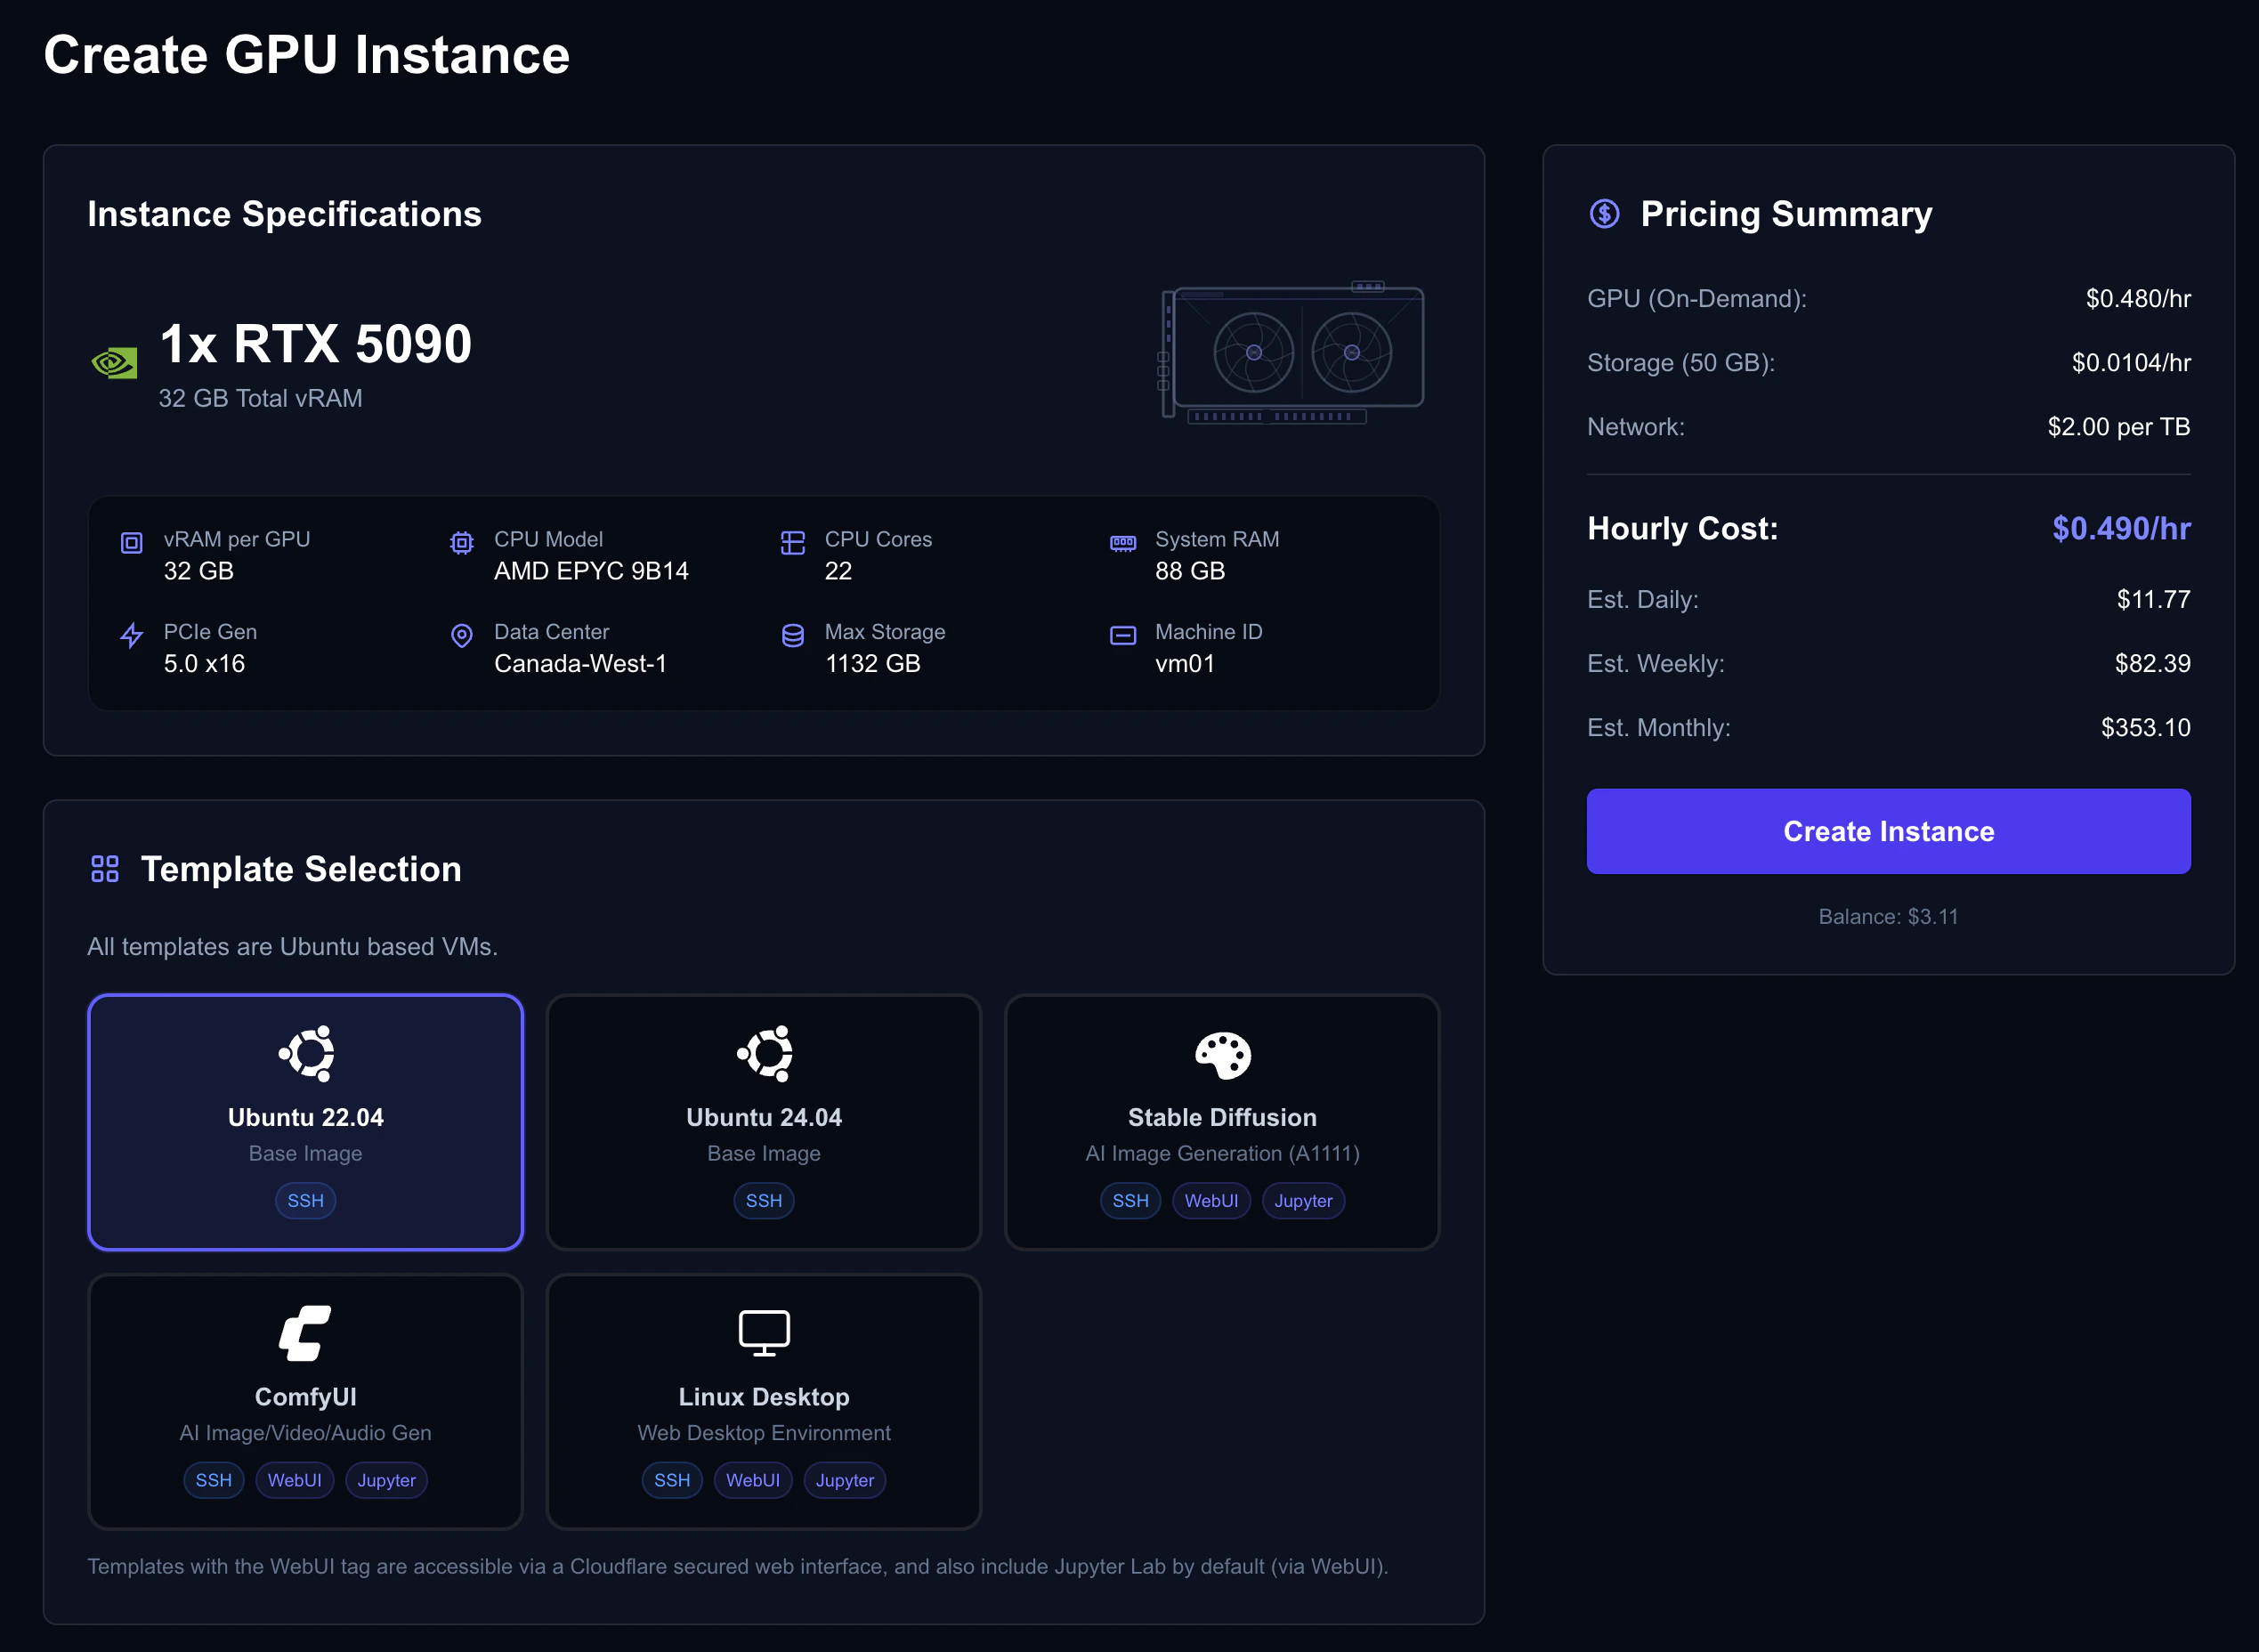The image size is (2259, 1652).
Task: Click the PCIe Gen lightning icon
Action: (x=131, y=635)
